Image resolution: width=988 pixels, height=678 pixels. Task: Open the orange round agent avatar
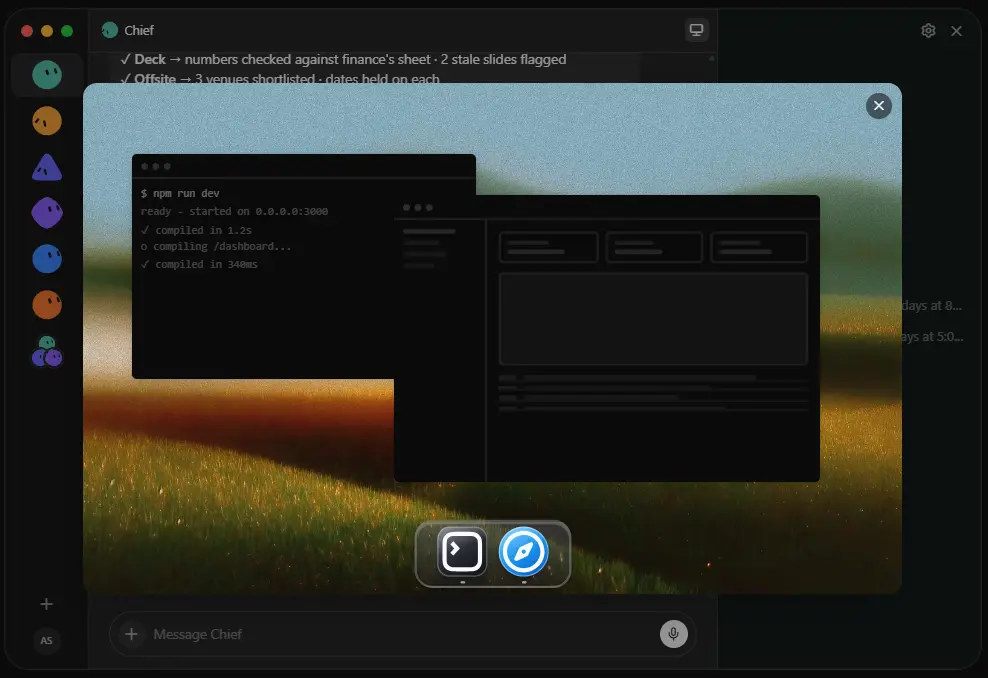[47, 305]
